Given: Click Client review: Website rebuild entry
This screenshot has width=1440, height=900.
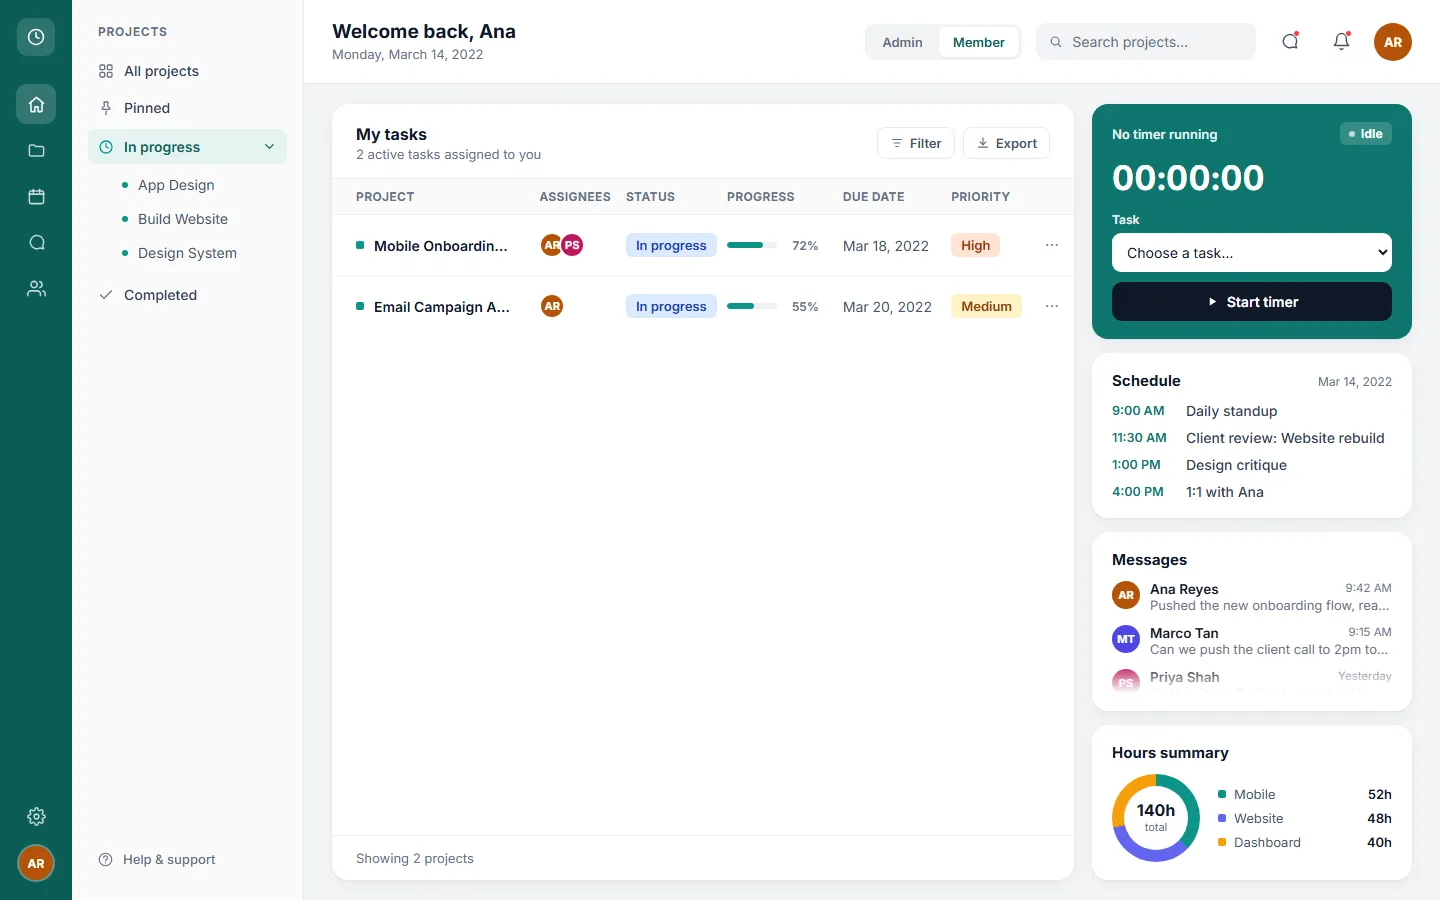Looking at the screenshot, I should coord(1252,438).
